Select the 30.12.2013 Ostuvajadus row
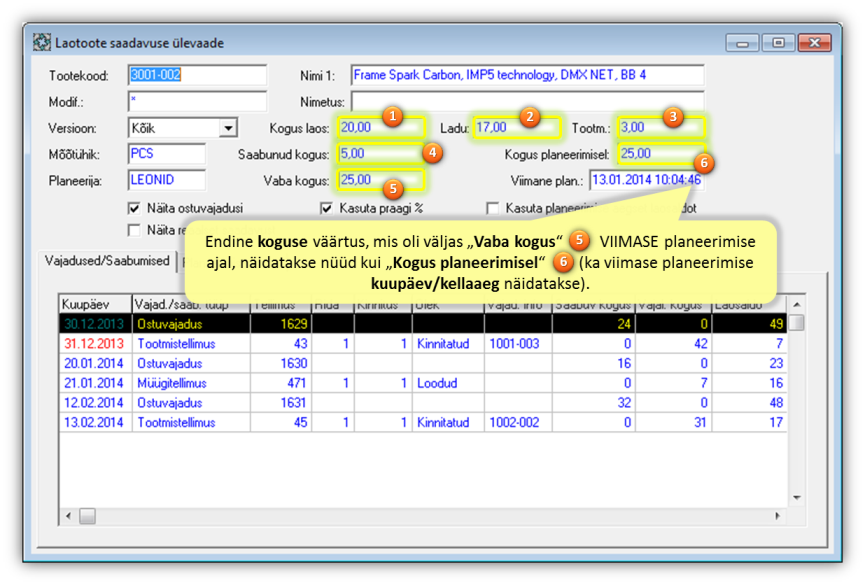This screenshot has height=585, width=865. point(423,324)
